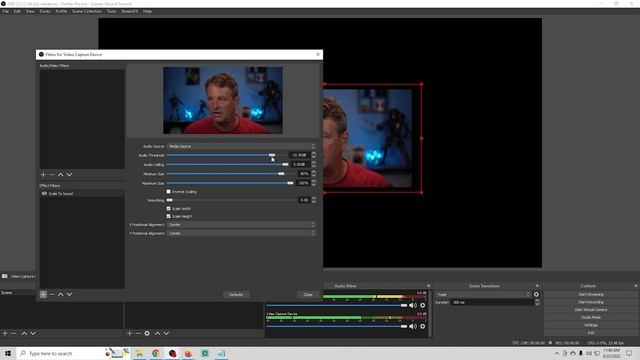Open OBS from the Windows taskbar
The width and height of the screenshot is (640, 360).
pos(172,353)
